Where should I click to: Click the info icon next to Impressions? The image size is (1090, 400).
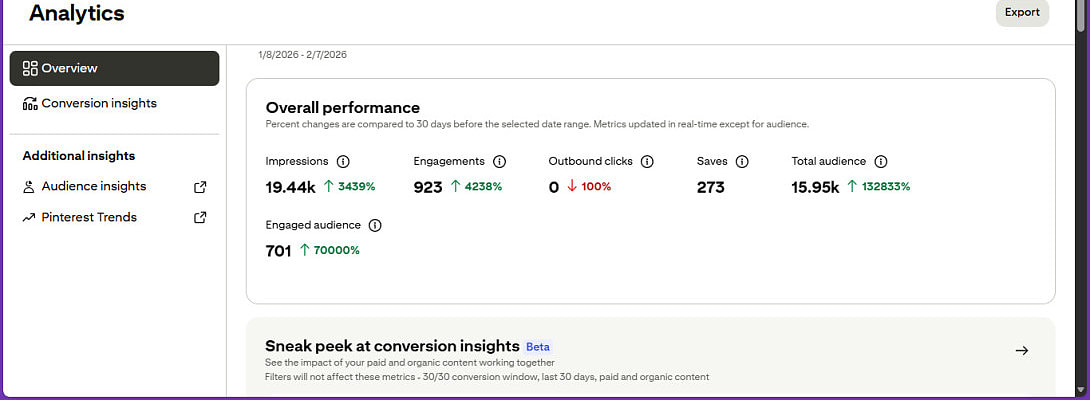point(343,161)
